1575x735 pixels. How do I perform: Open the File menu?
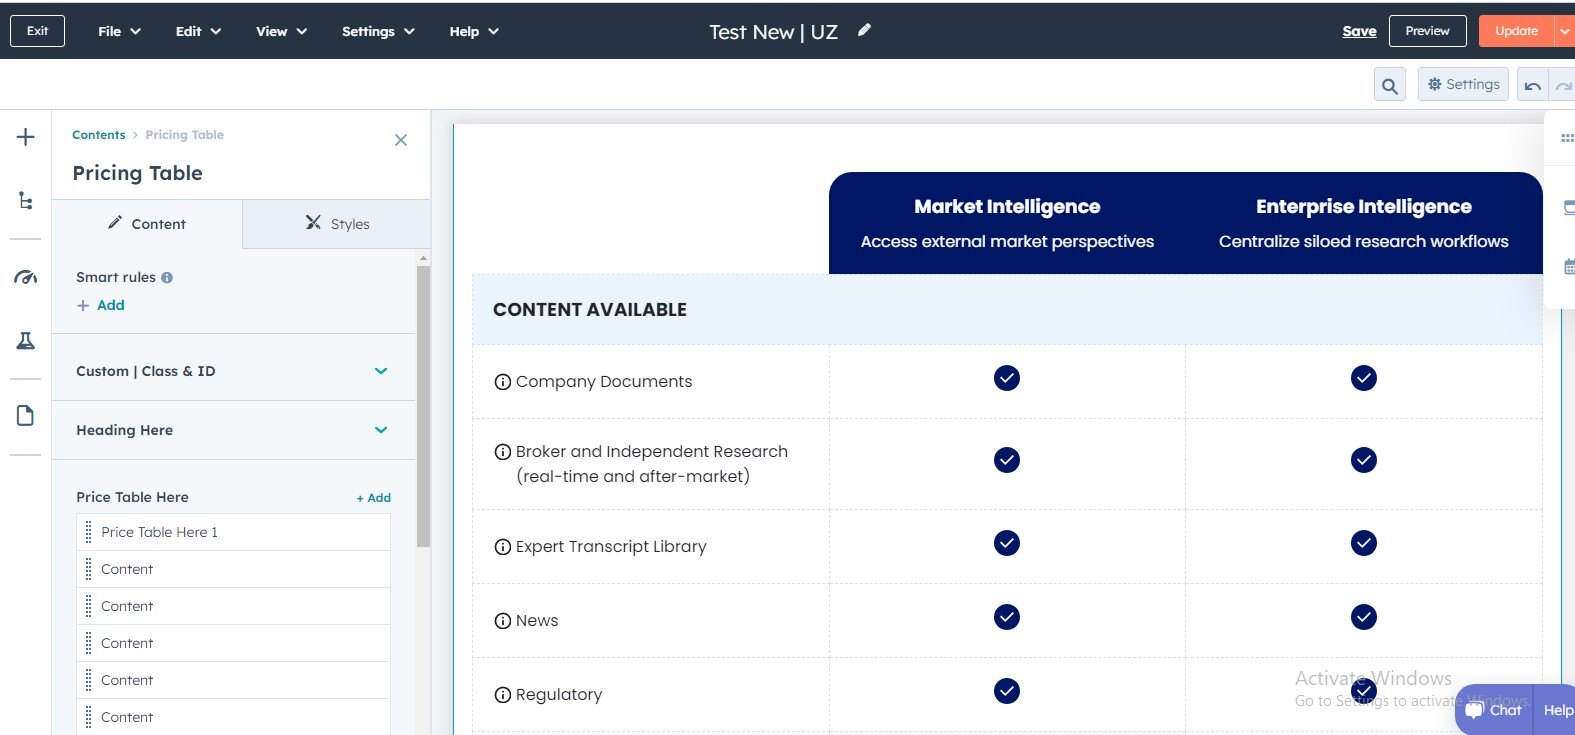pos(119,31)
